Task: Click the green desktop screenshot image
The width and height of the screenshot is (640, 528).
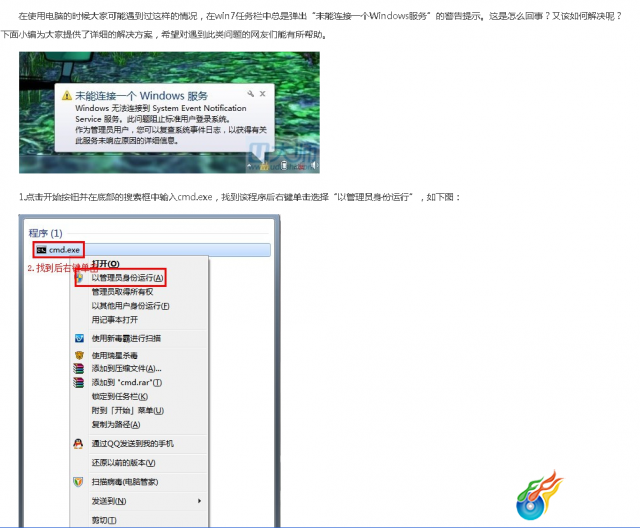Action: (169, 113)
